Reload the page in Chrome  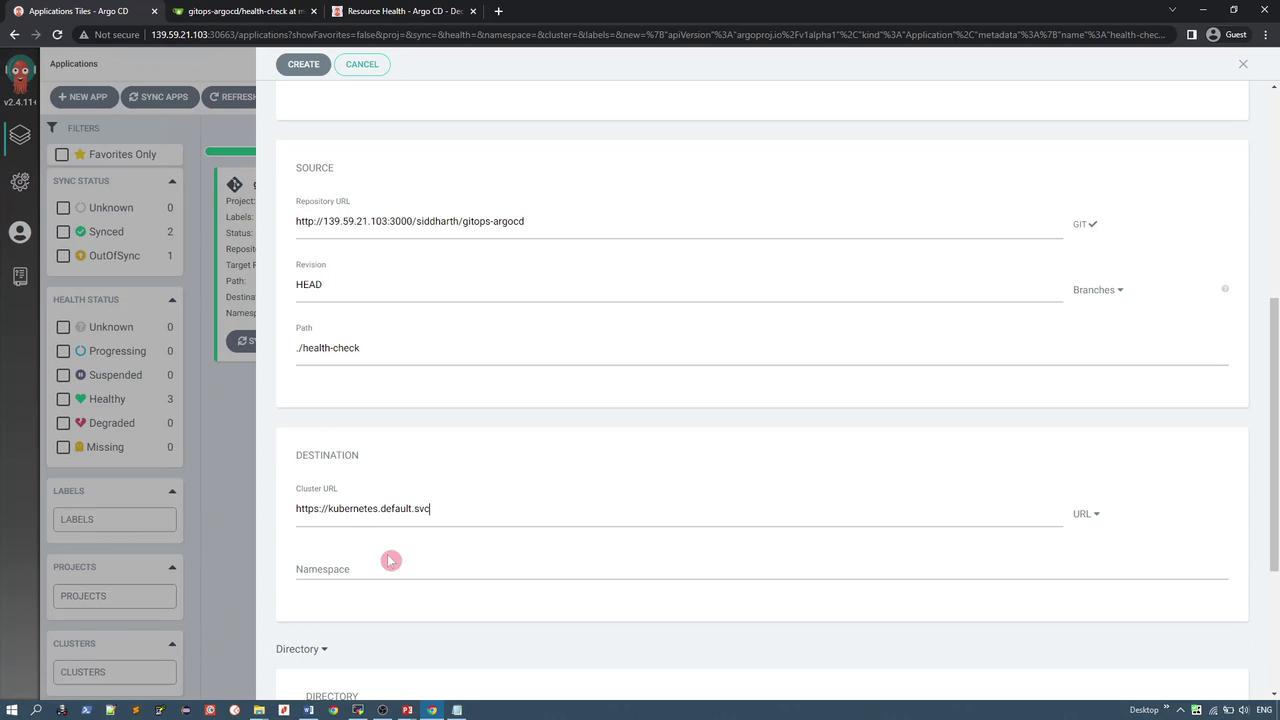pos(57,34)
